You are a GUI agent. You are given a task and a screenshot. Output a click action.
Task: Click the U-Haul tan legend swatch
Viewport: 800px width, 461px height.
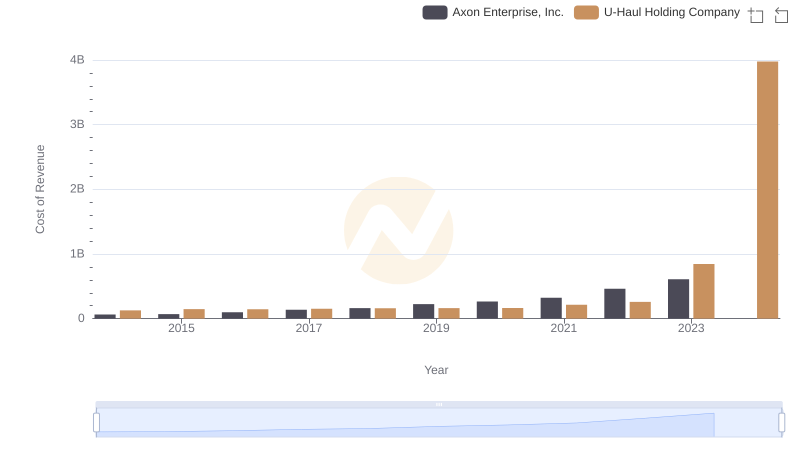586,12
